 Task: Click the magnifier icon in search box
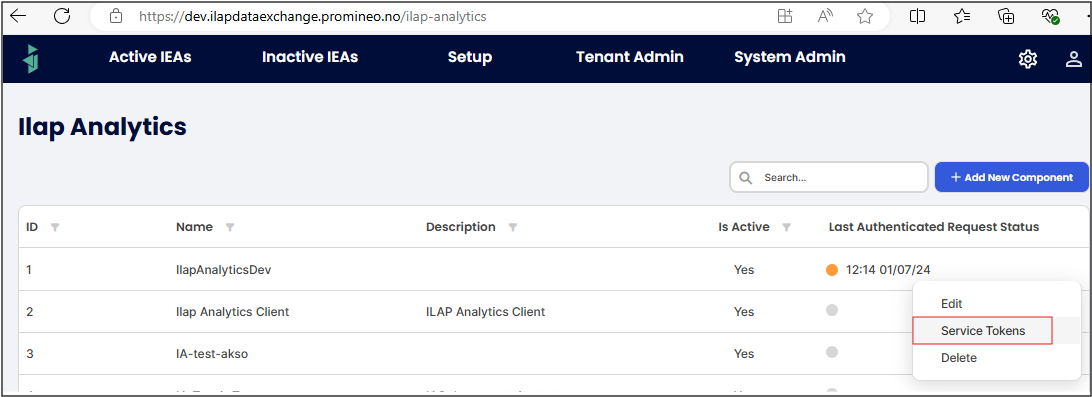point(745,178)
